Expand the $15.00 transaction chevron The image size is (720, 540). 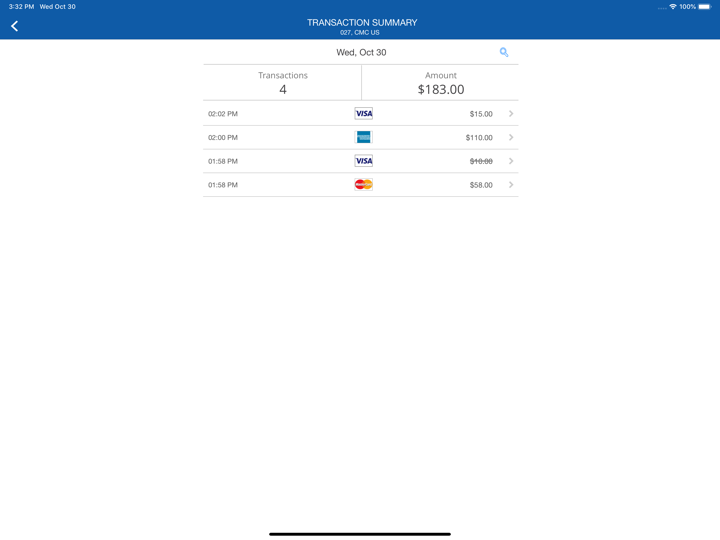[511, 114]
